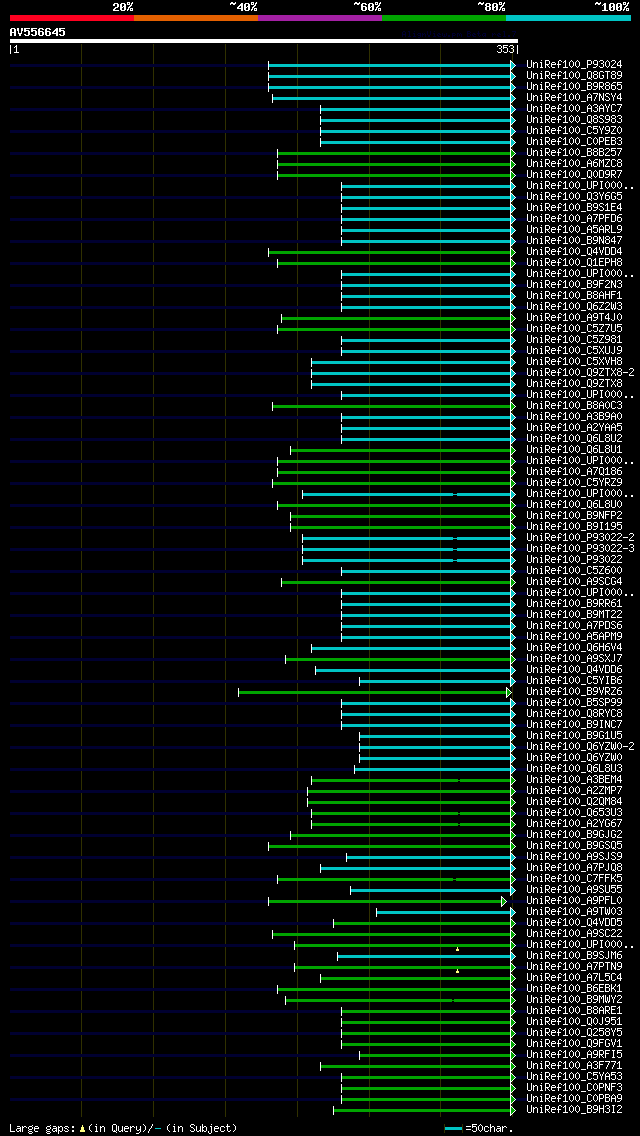
Task: Pick the UniRef100_A2YAA5 row label
Action: click(x=574, y=427)
